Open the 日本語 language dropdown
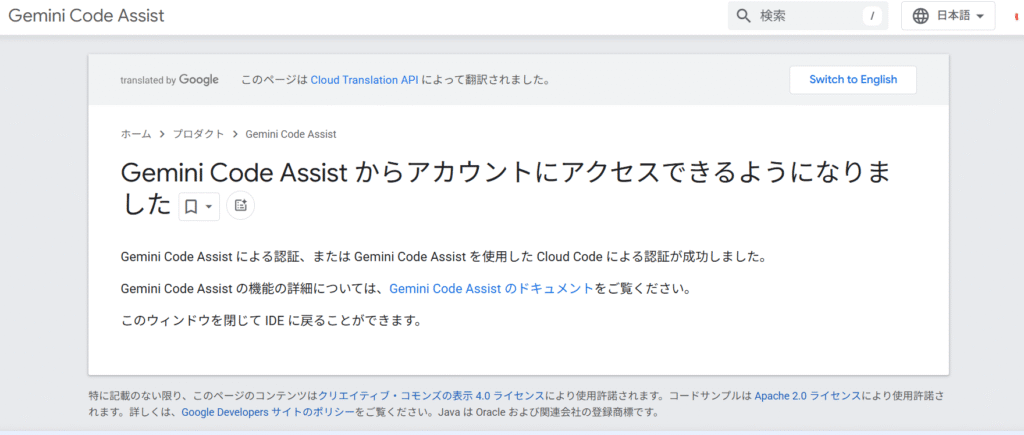This screenshot has width=1024, height=435. click(948, 16)
